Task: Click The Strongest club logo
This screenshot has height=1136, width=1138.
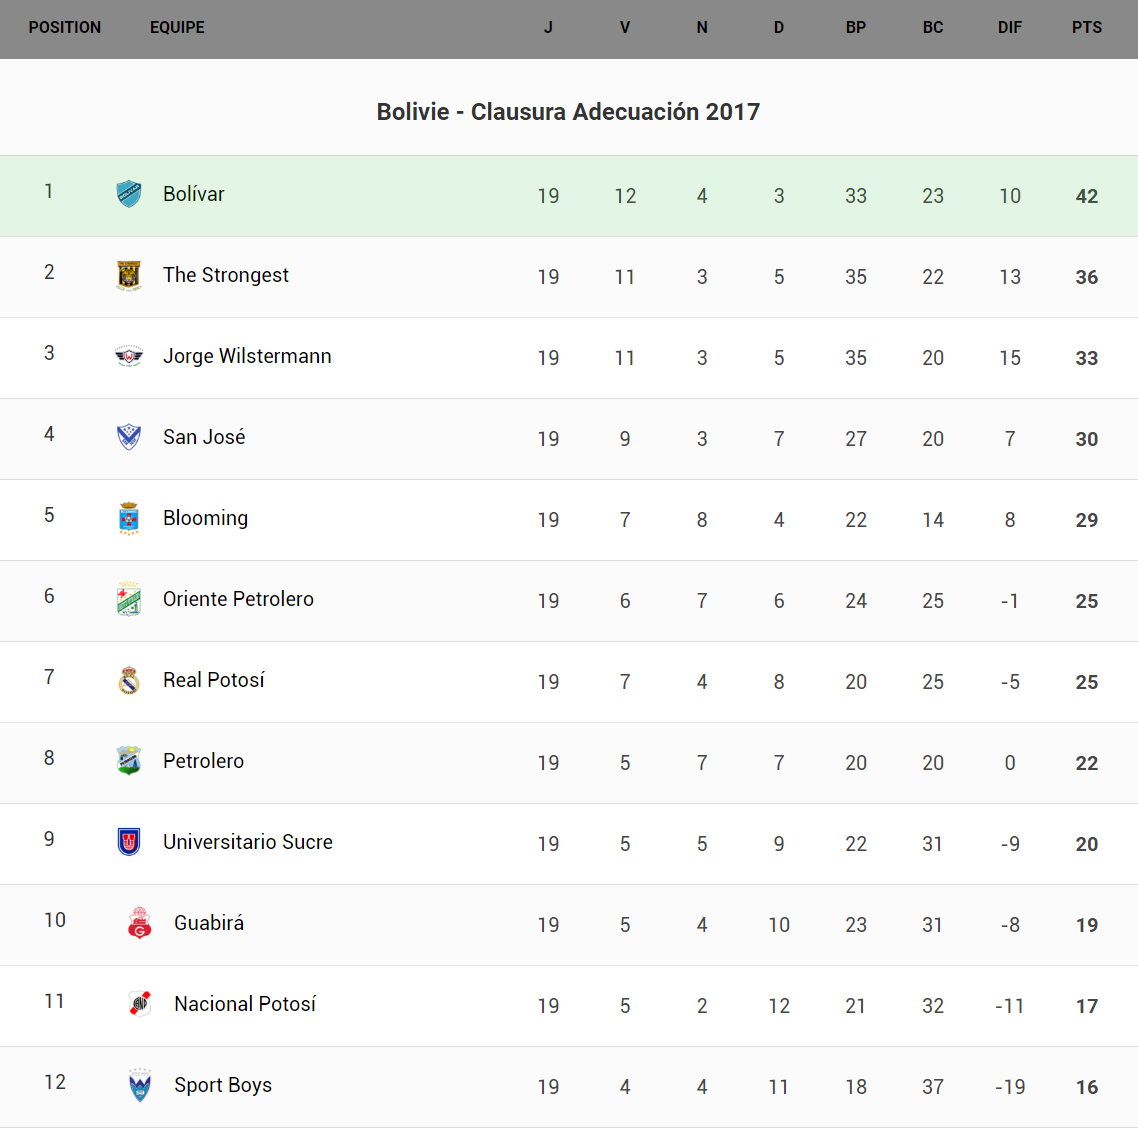Action: pos(129,275)
